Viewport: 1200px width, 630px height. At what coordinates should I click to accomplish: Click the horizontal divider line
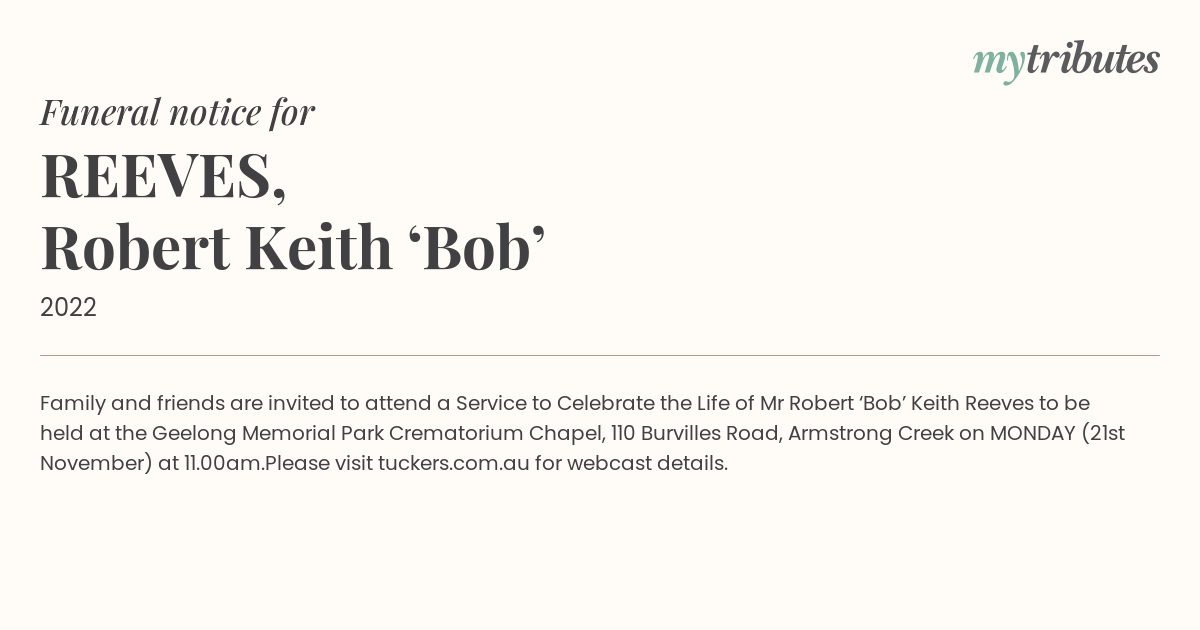click(600, 355)
